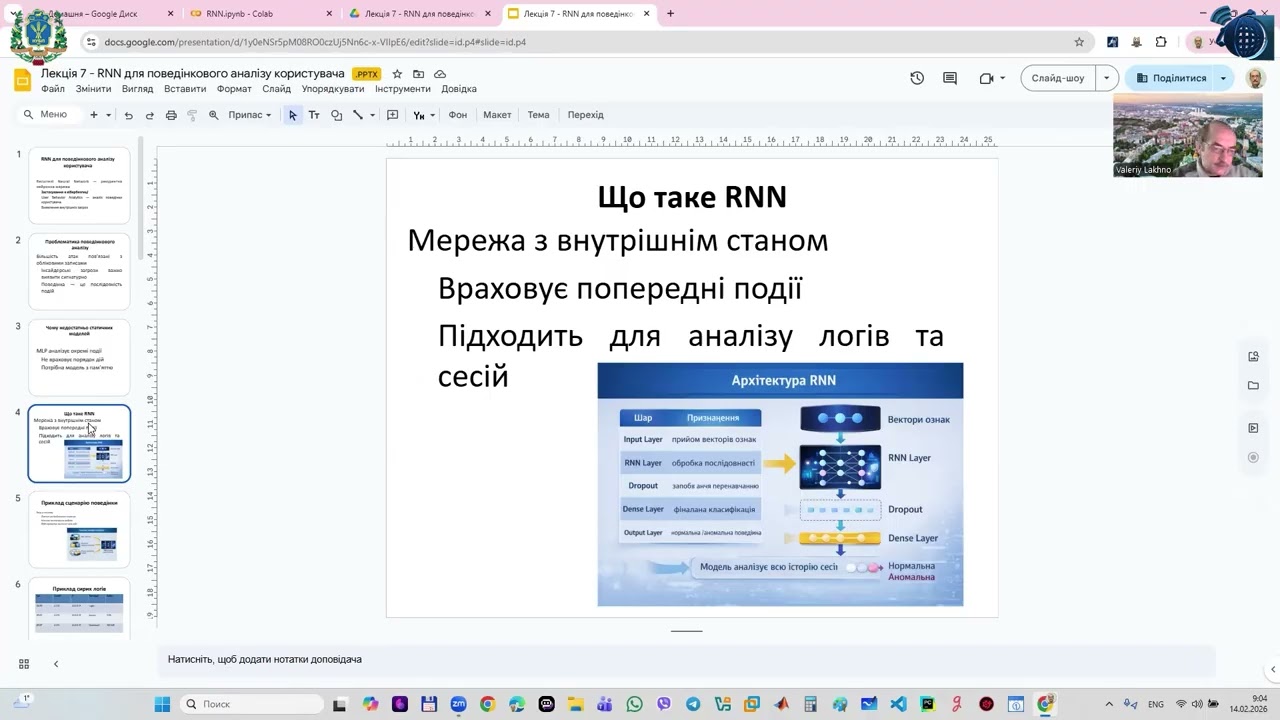Click the Поділитися share button
The height and width of the screenshot is (720, 1280).
click(1170, 78)
